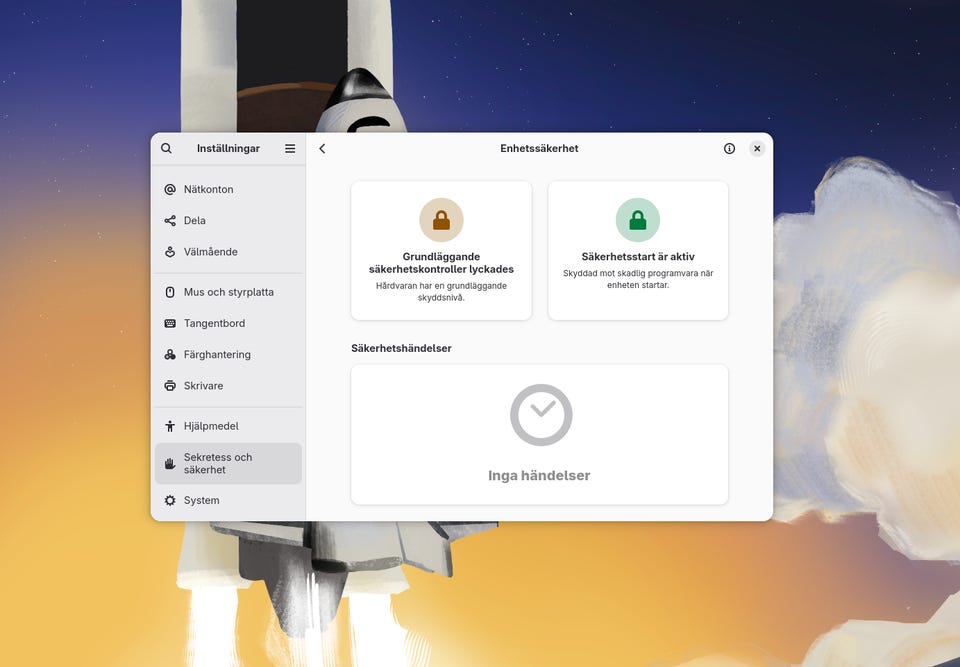Click the Färghantering color icon

click(x=170, y=355)
